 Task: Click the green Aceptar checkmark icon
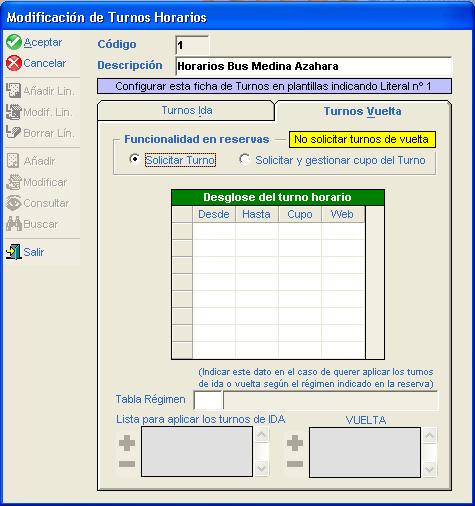click(x=14, y=42)
